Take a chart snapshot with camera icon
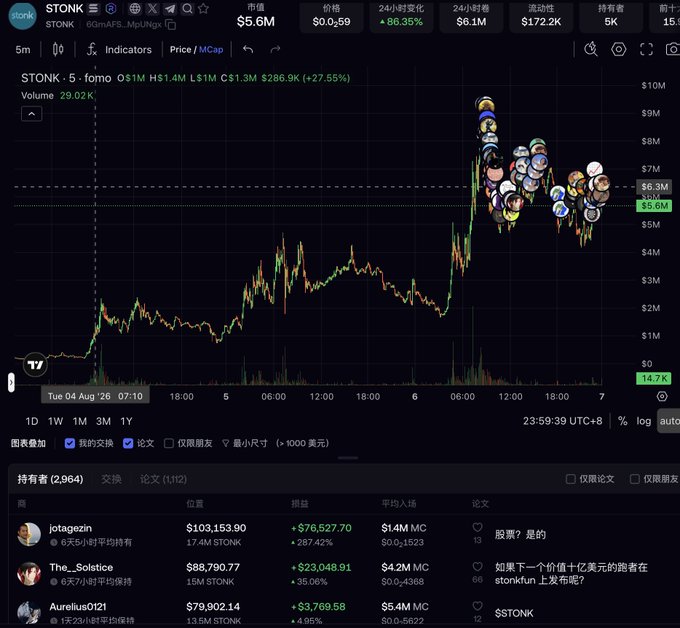The width and height of the screenshot is (680, 628). 673,49
